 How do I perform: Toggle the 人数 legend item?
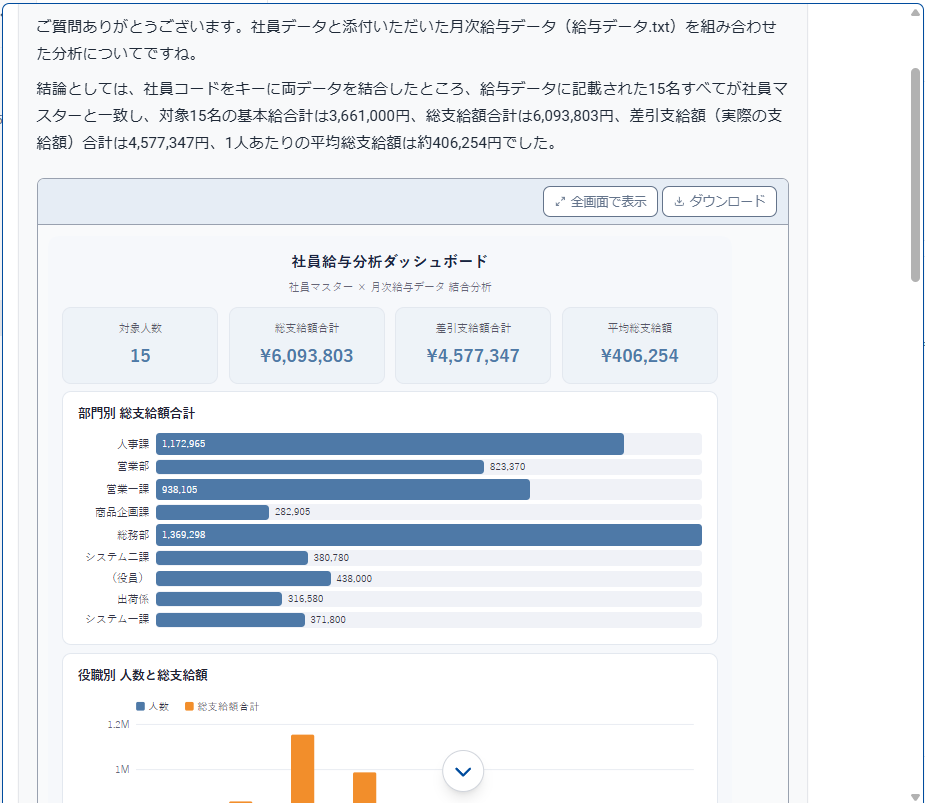(x=153, y=706)
